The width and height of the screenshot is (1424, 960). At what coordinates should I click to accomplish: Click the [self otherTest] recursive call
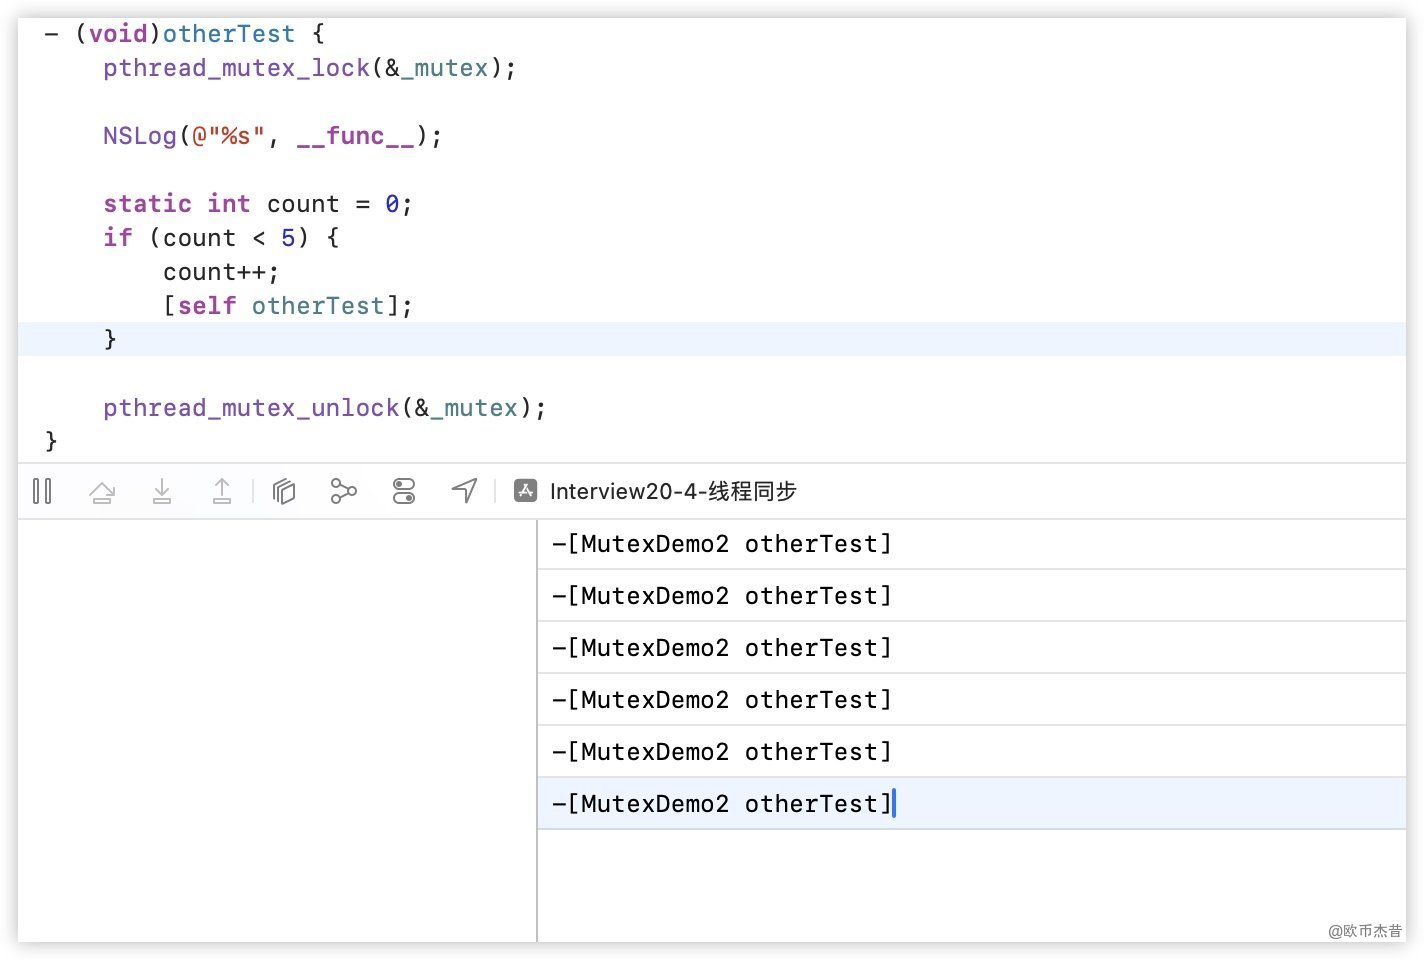288,306
